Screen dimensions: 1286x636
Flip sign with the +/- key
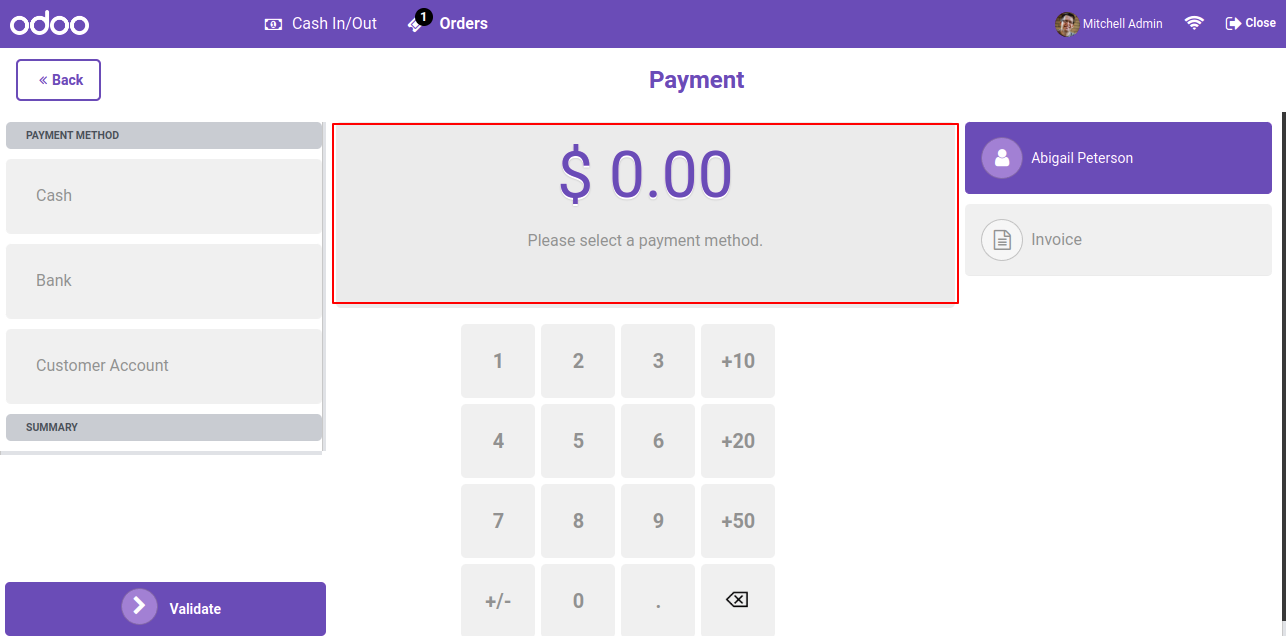[498, 600]
